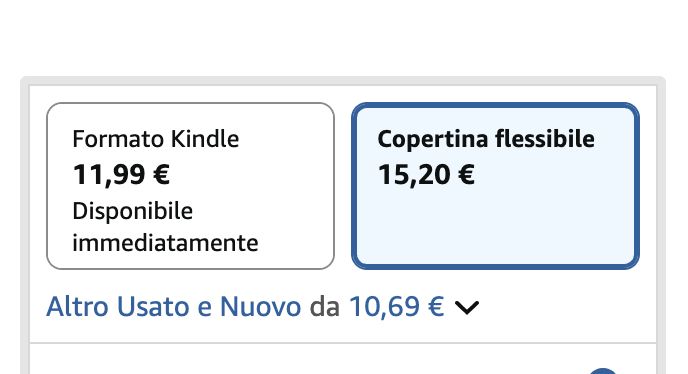This screenshot has width=688, height=374.
Task: Expand Altro Usato e Nuovo offers
Action: tap(262, 306)
